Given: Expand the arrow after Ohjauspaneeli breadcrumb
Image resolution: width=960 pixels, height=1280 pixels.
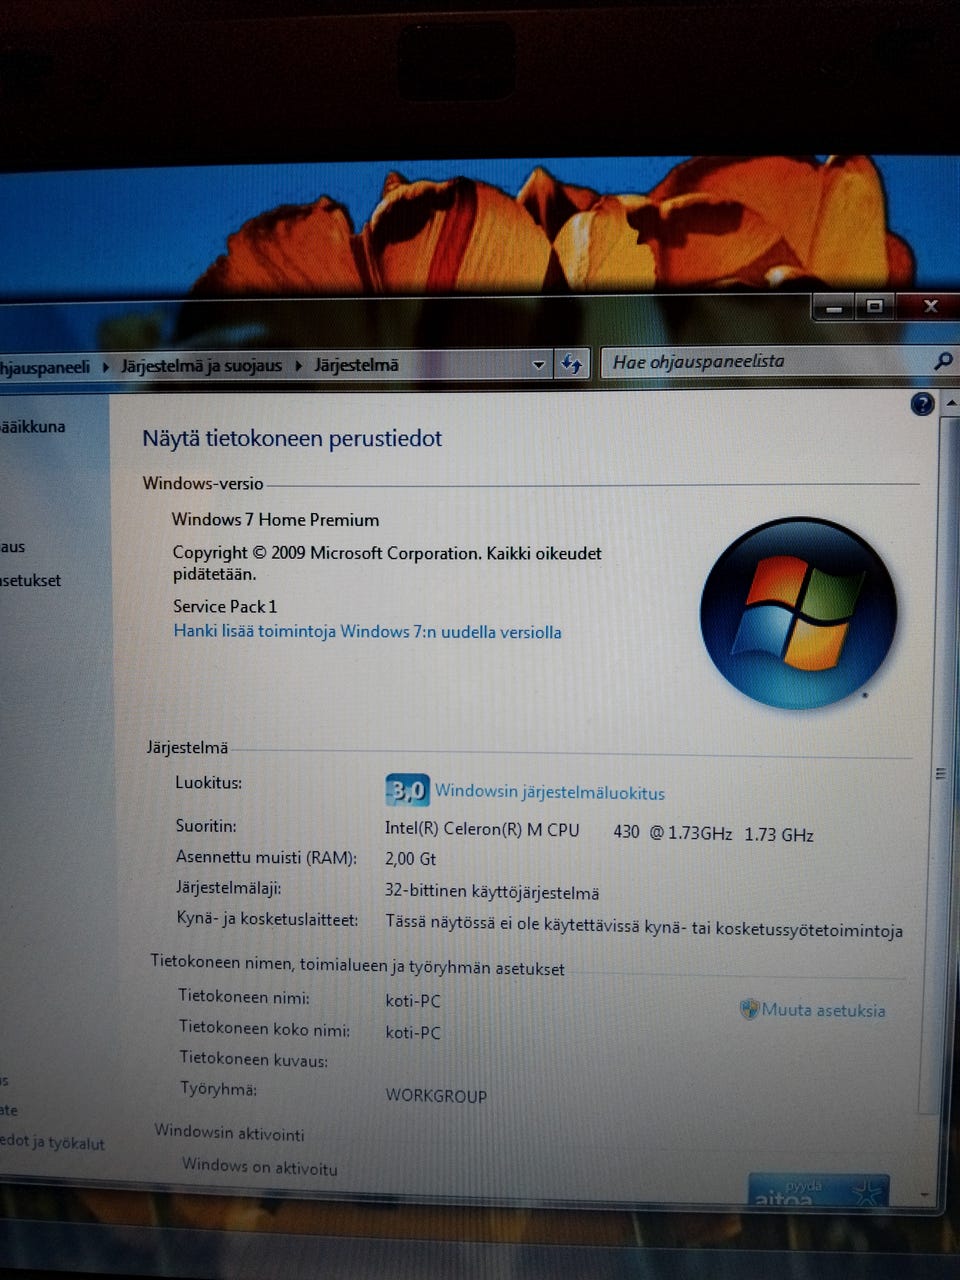Looking at the screenshot, I should [106, 367].
